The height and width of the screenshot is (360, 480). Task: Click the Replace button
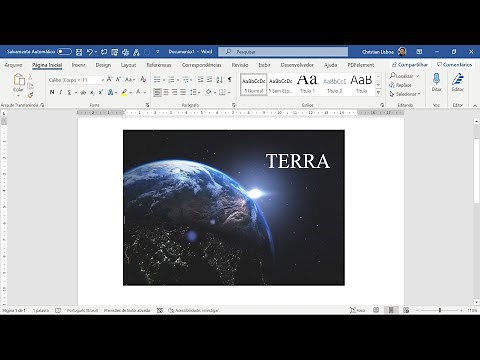point(400,85)
